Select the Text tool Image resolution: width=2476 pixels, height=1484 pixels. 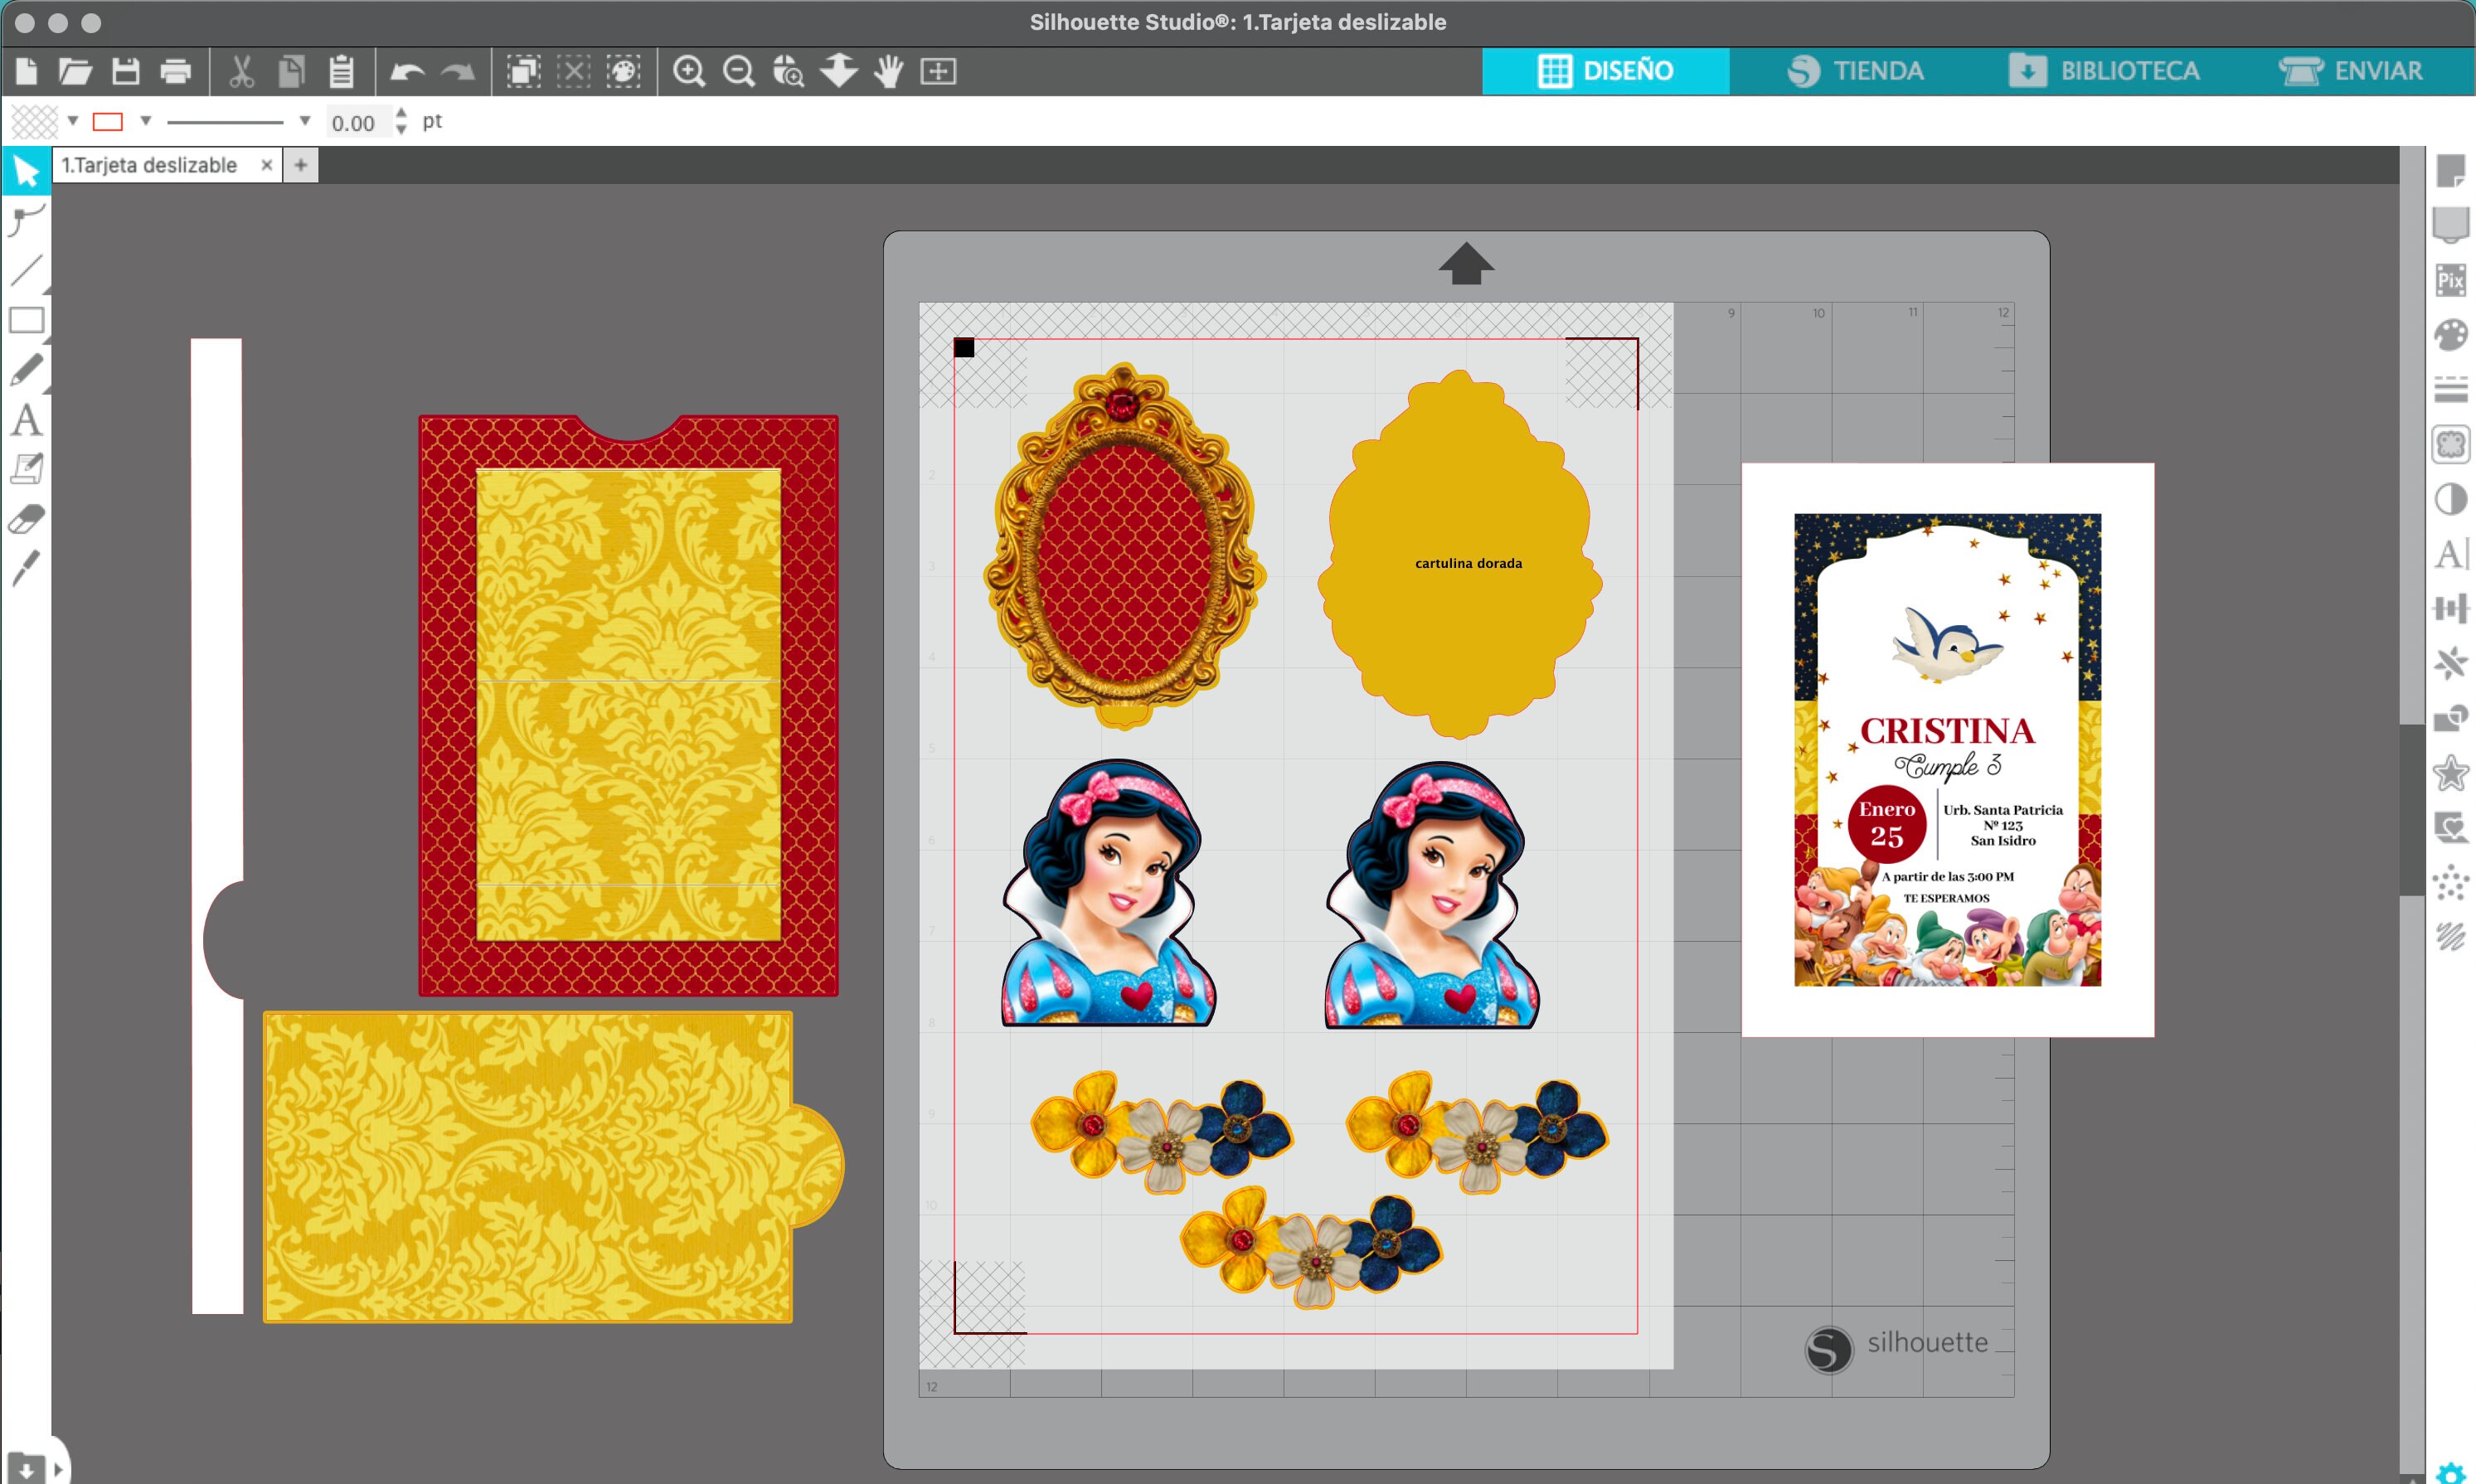coord(27,420)
